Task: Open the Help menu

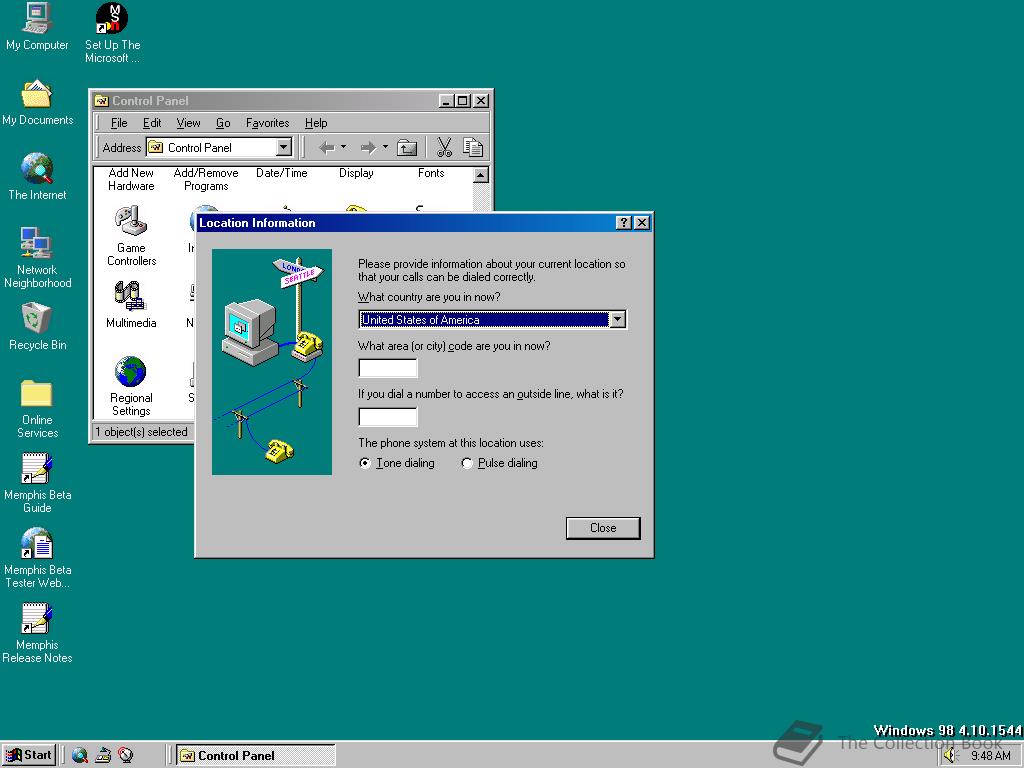Action: pos(316,123)
